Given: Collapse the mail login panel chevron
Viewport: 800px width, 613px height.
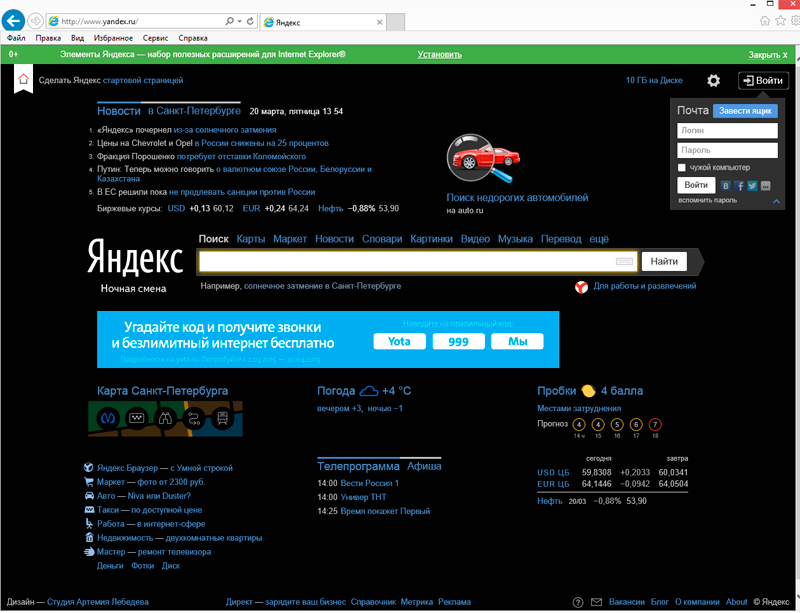Looking at the screenshot, I should click(x=776, y=201).
